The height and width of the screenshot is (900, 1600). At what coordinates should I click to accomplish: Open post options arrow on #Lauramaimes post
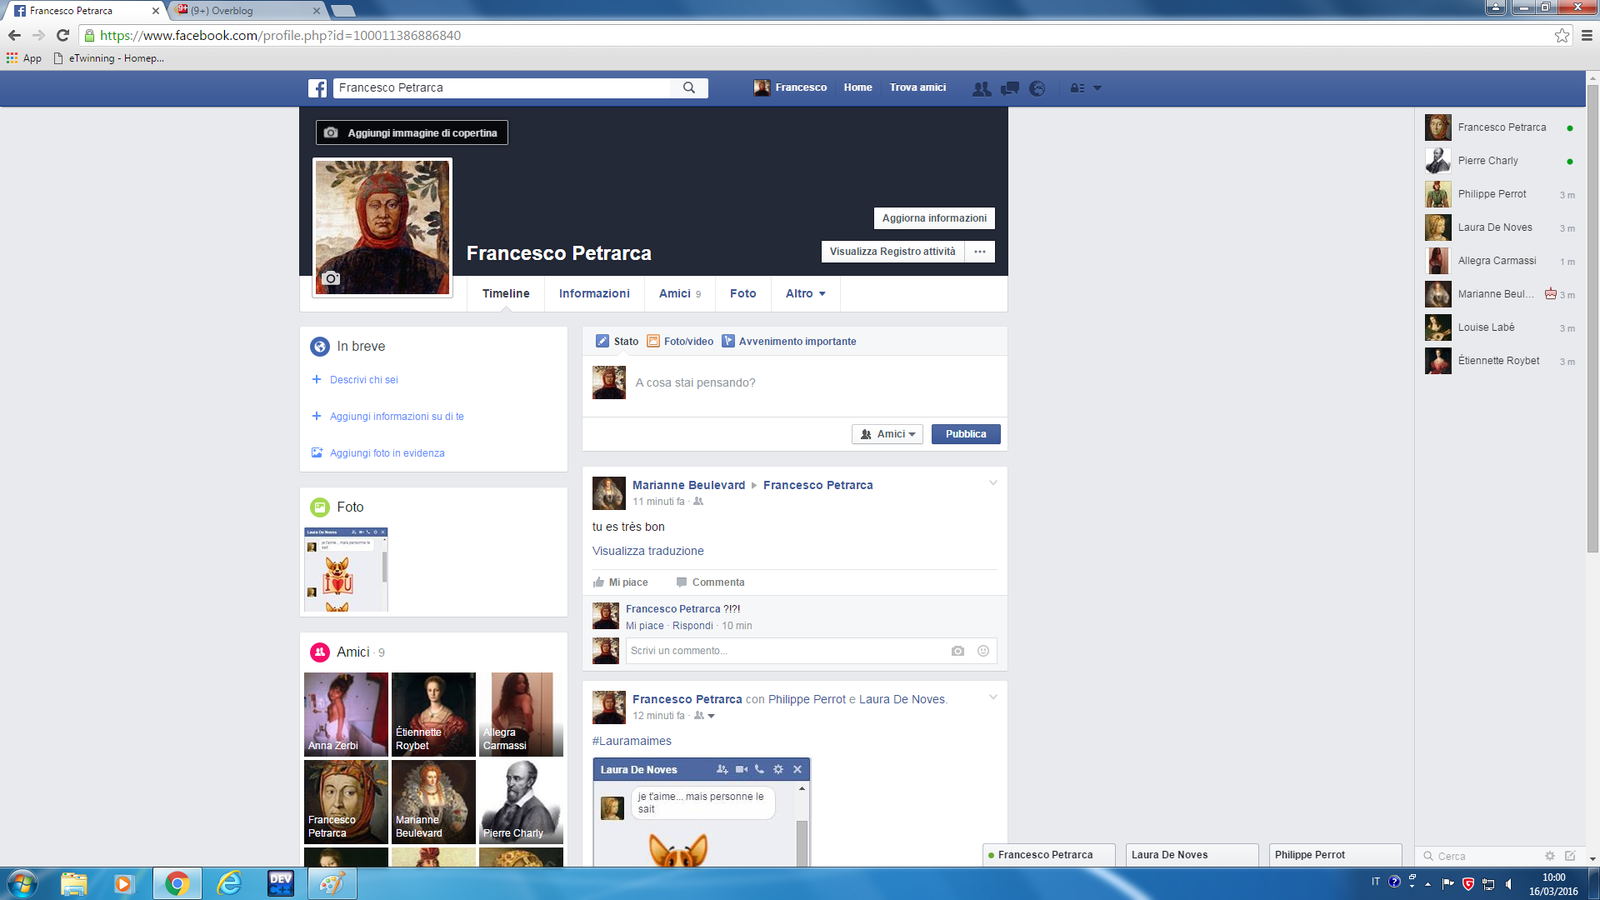(x=993, y=697)
